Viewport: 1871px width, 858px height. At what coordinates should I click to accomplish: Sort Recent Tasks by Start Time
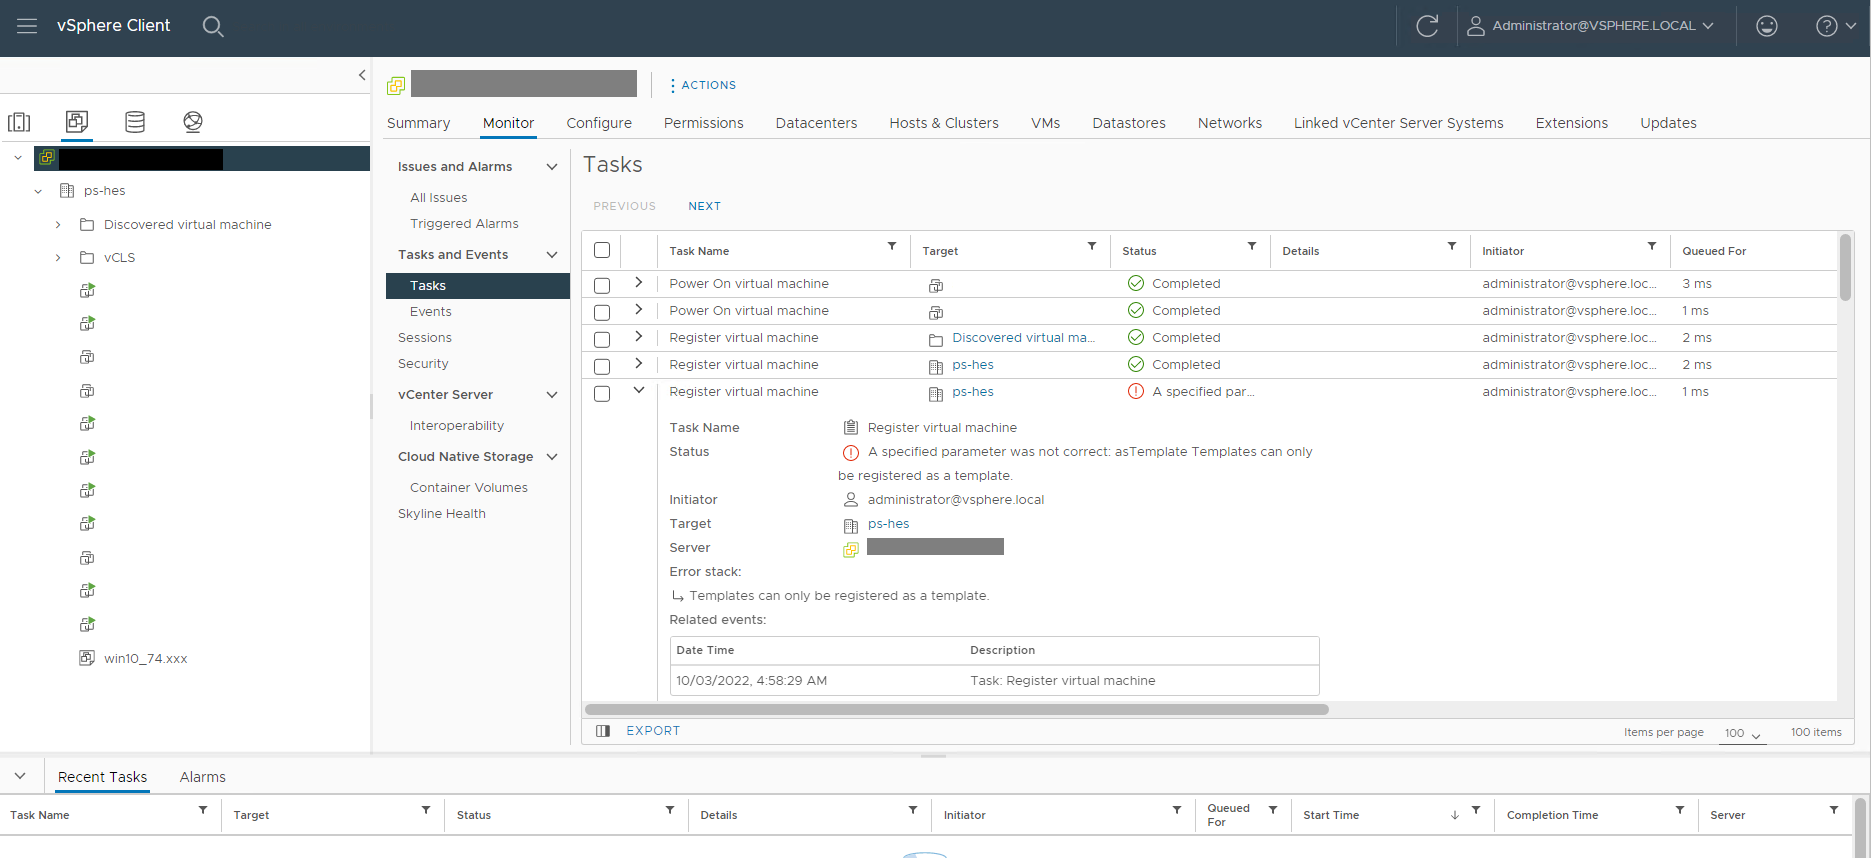click(x=1331, y=815)
